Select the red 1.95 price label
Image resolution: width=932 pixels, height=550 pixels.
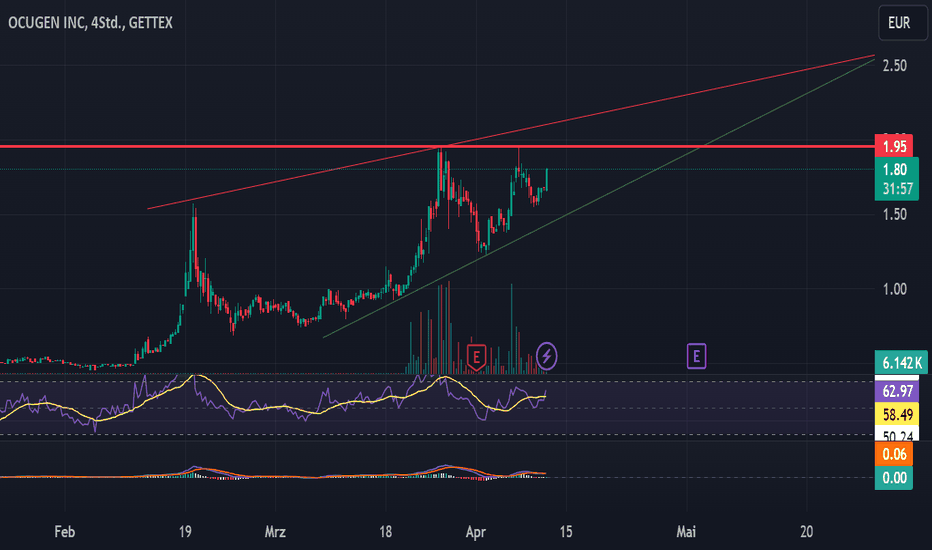(x=894, y=146)
